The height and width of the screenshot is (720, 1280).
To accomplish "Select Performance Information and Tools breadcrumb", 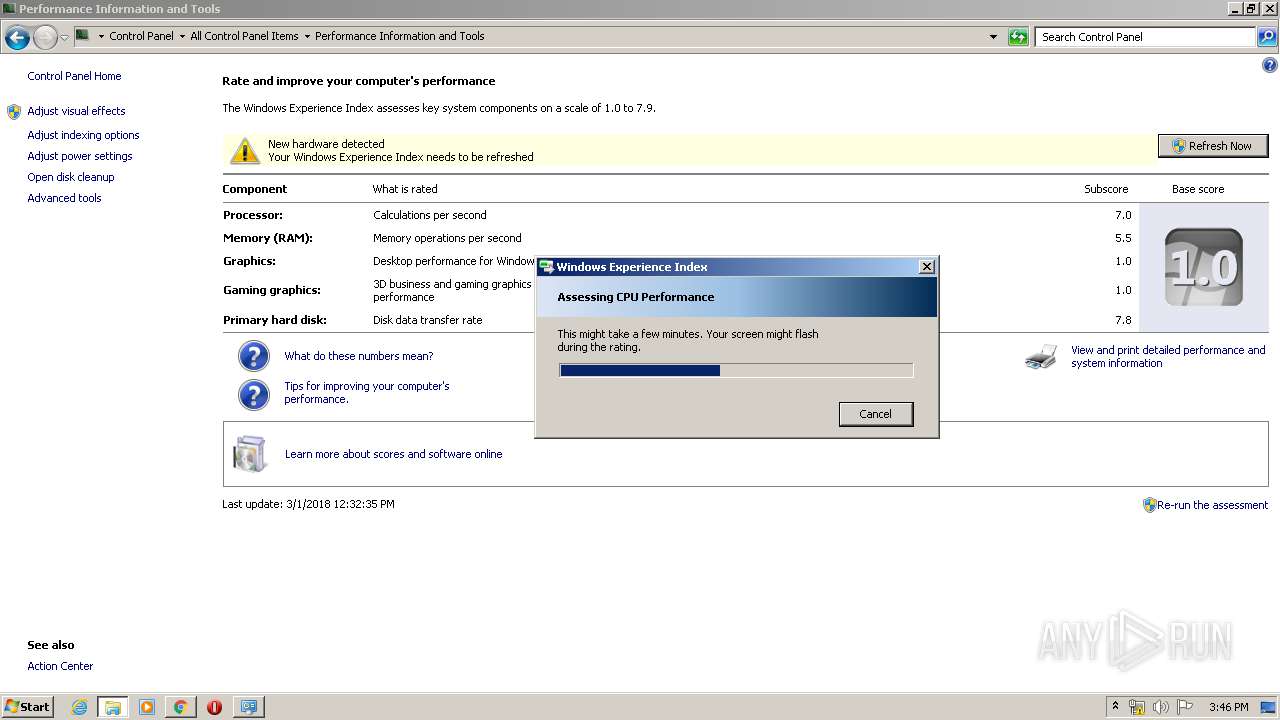I will click(x=399, y=36).
